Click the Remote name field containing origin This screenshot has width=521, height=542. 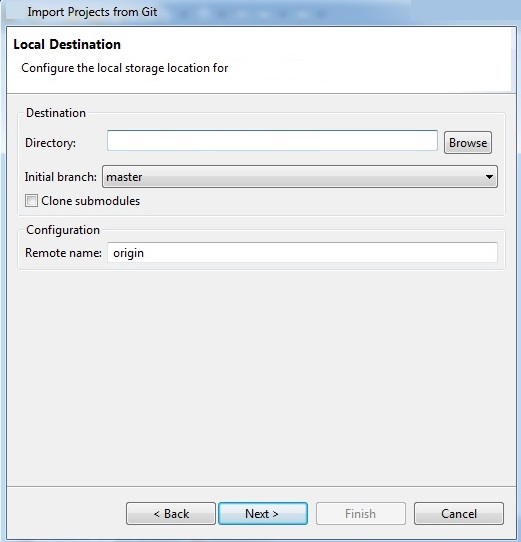point(302,253)
